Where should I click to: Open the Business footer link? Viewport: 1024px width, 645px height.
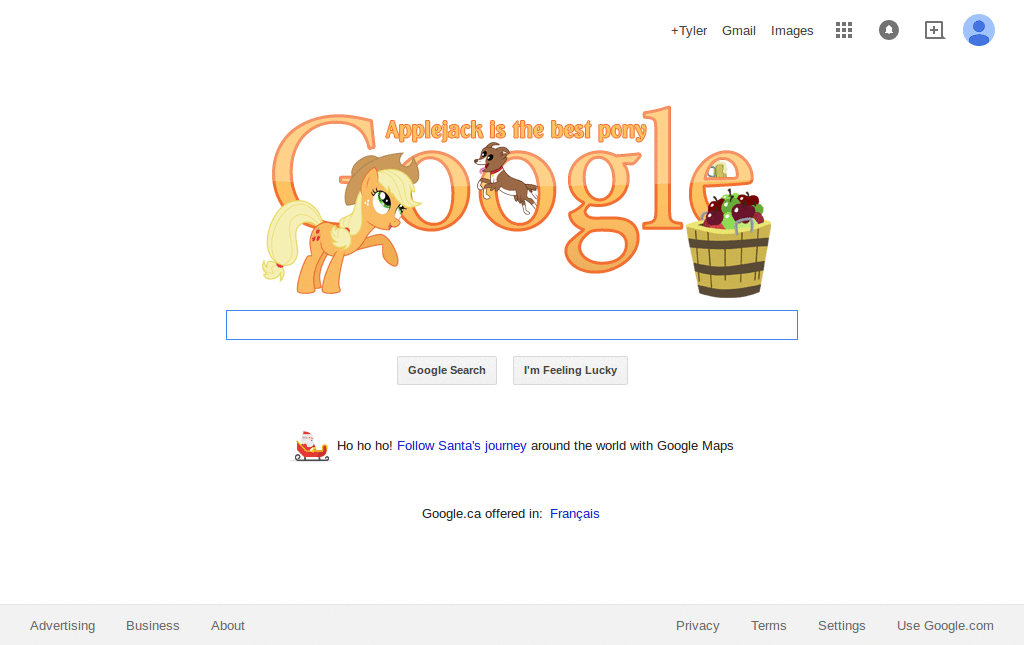click(x=153, y=625)
